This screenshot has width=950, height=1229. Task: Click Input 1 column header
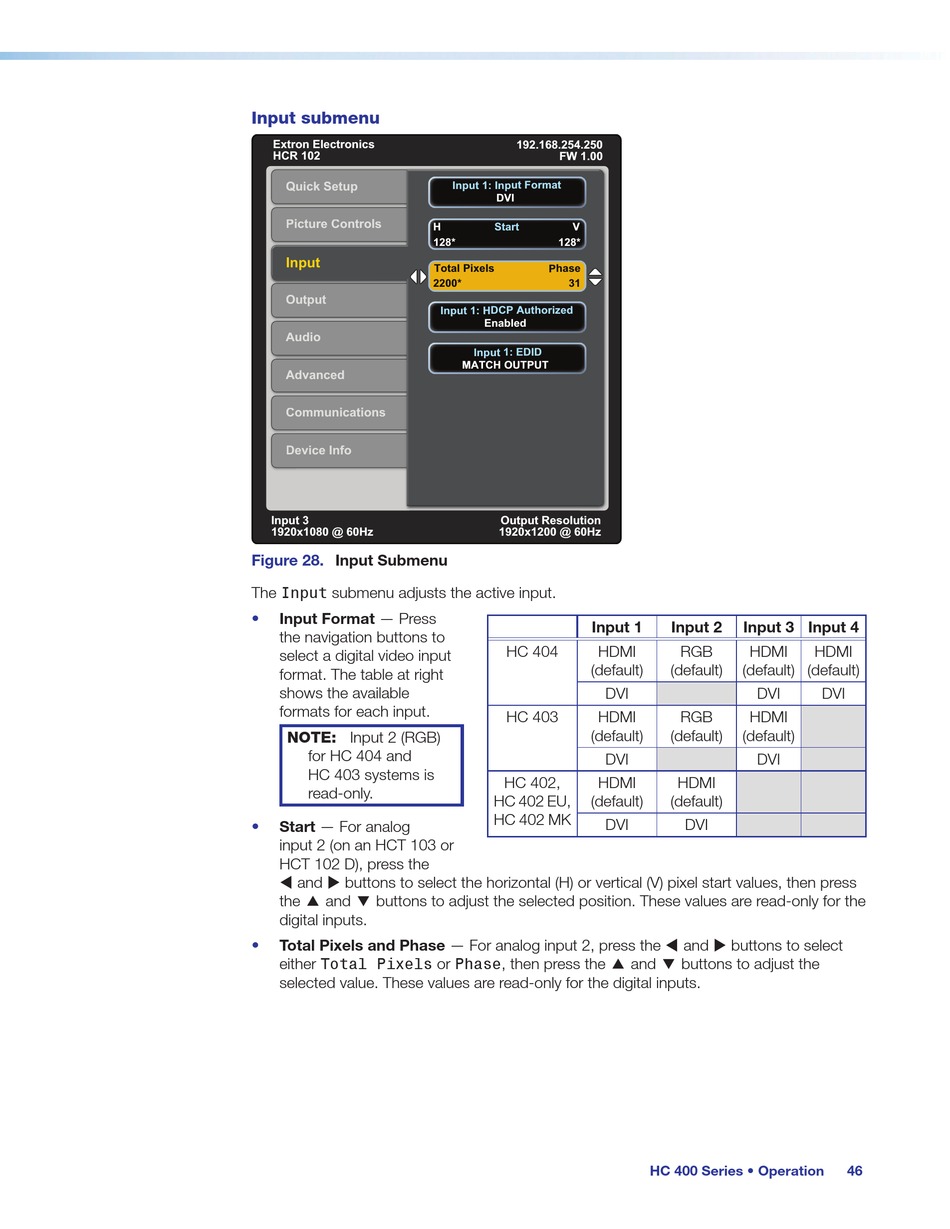pyautogui.click(x=617, y=627)
